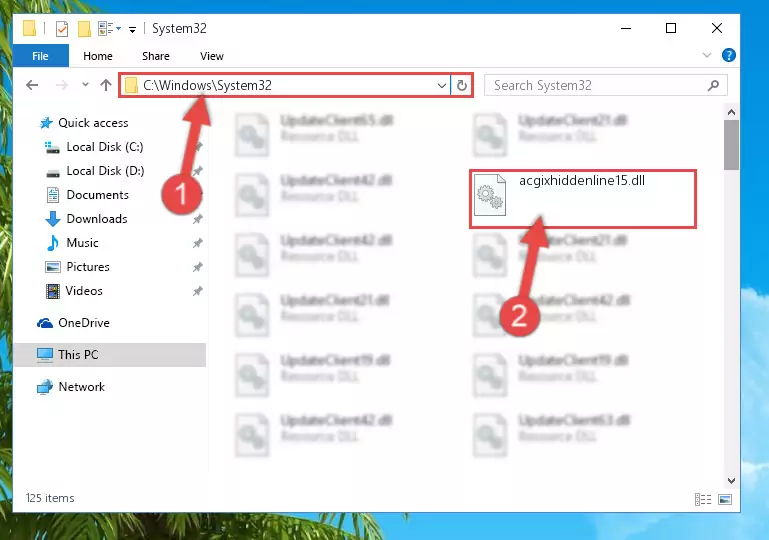Click the pin icon next to Music
The width and height of the screenshot is (769, 540).
[197, 243]
